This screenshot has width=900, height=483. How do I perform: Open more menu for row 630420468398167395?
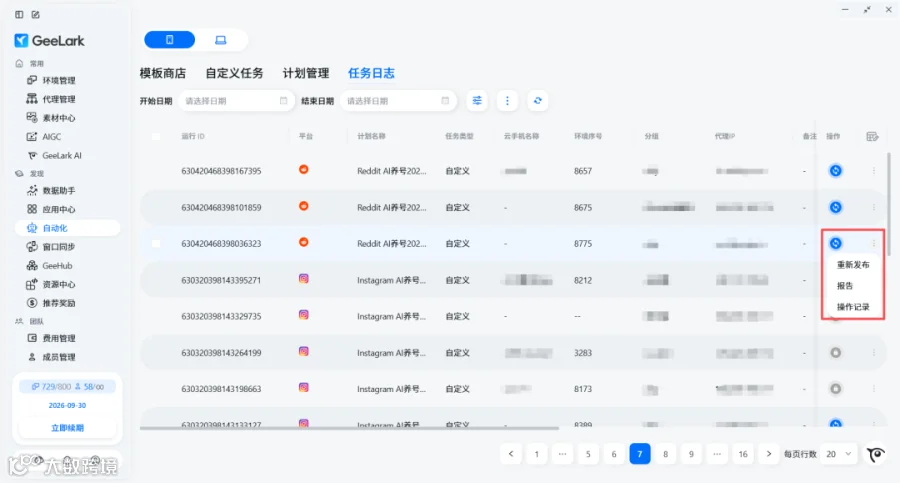(x=874, y=171)
